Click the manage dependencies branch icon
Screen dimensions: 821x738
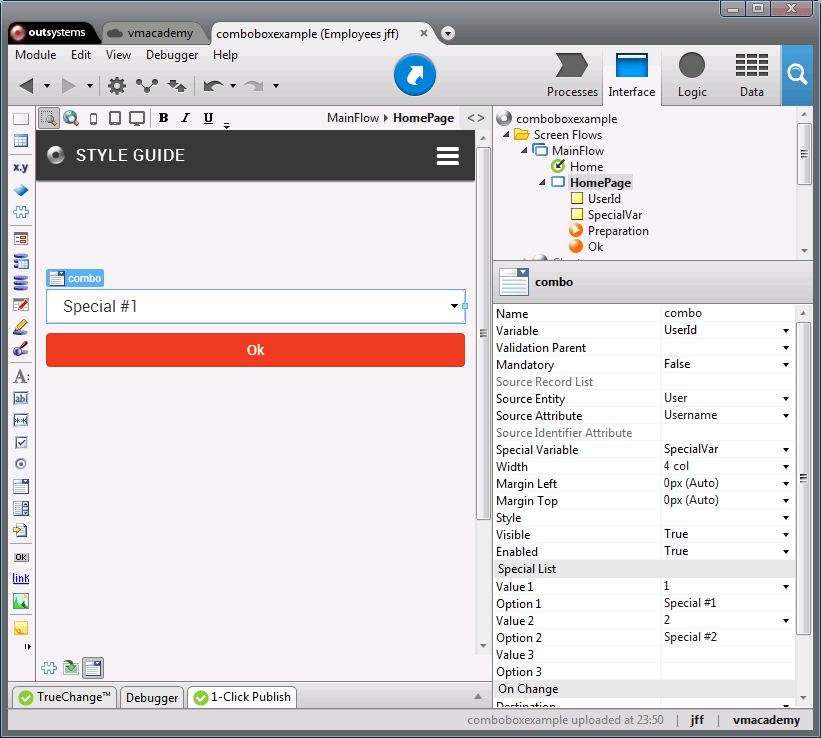pyautogui.click(x=147, y=85)
